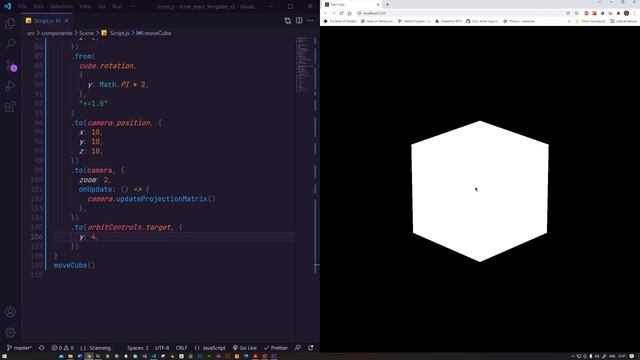640x360 pixels.
Task: Open the Selection menu
Action: click(61, 7)
